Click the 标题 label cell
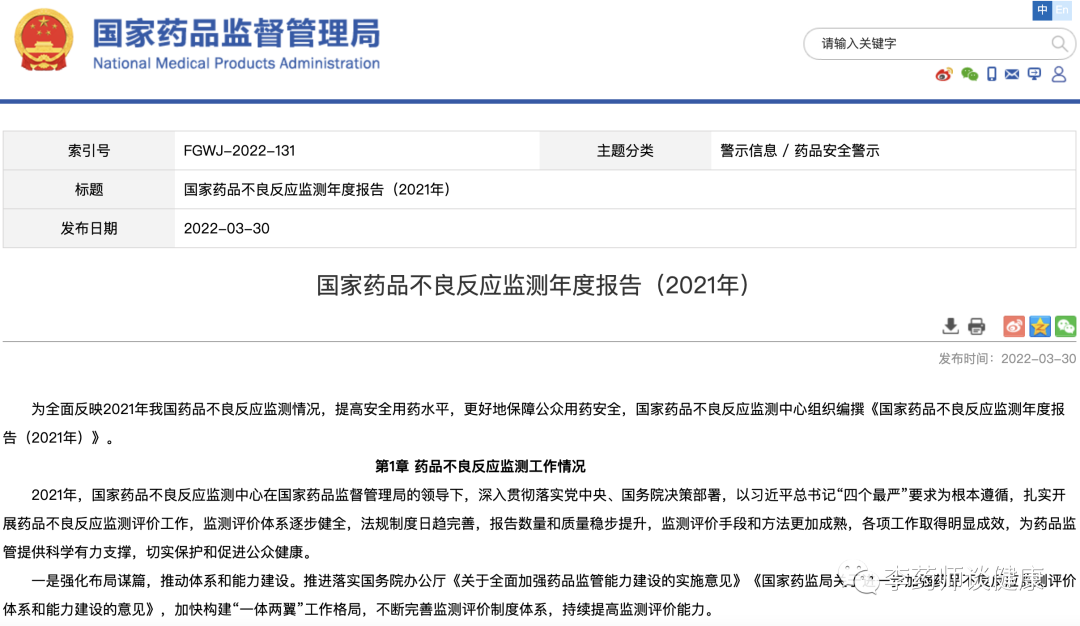Screen dimensions: 1080x626 89,189
